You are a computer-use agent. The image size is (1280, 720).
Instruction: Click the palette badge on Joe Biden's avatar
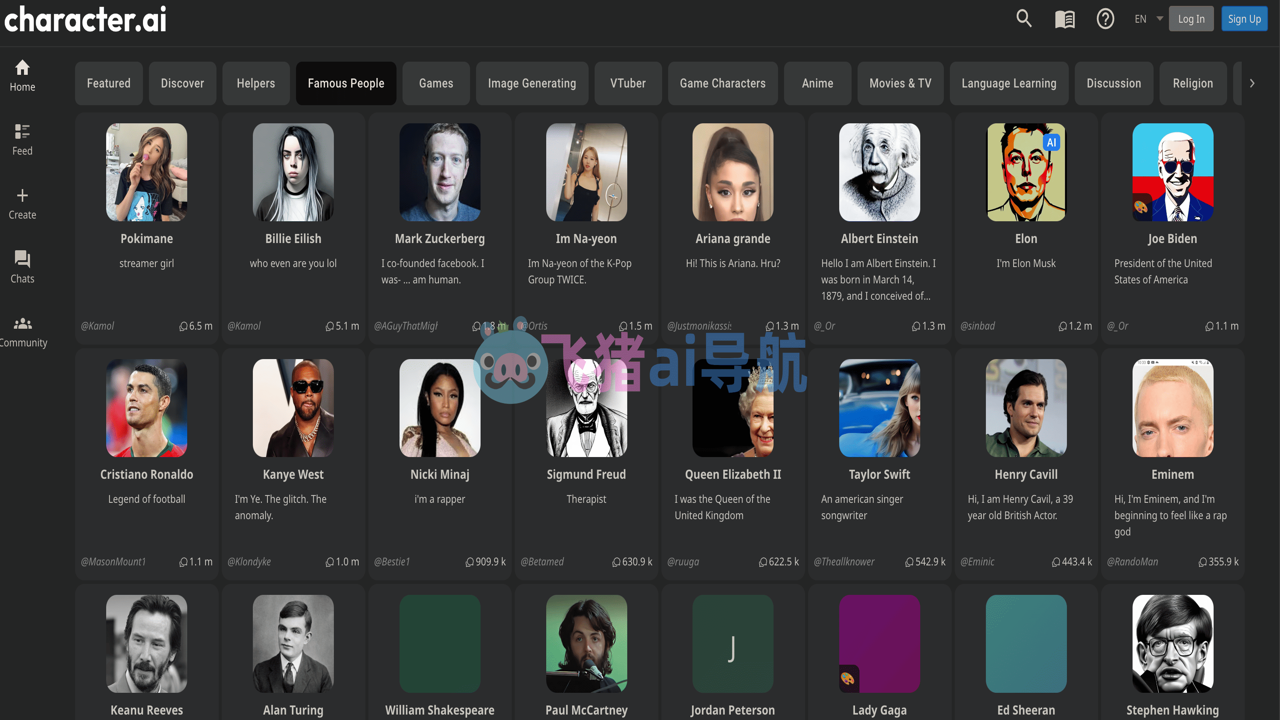[1141, 207]
